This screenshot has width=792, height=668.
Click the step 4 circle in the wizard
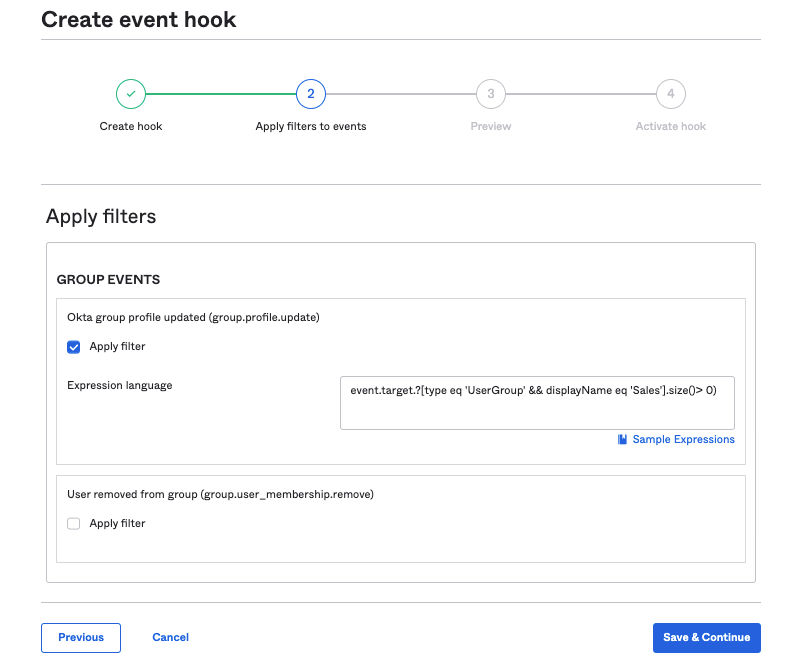(x=671, y=94)
